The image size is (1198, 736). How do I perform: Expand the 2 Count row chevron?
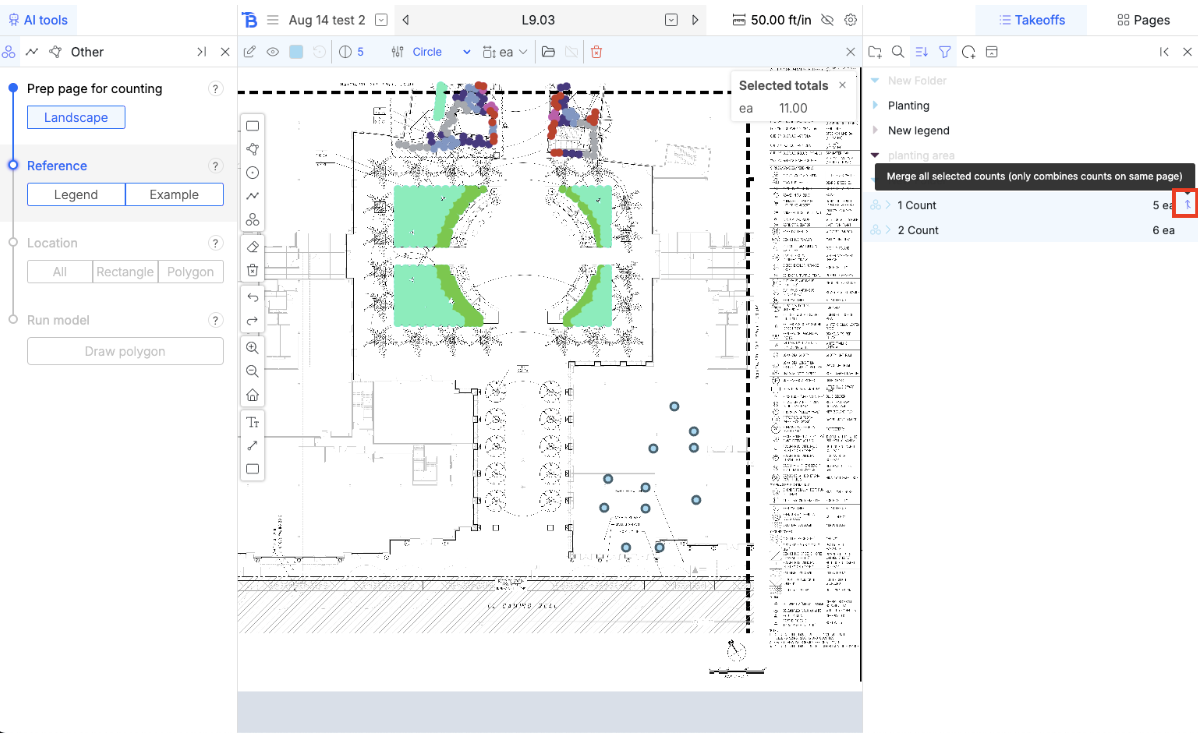click(889, 230)
